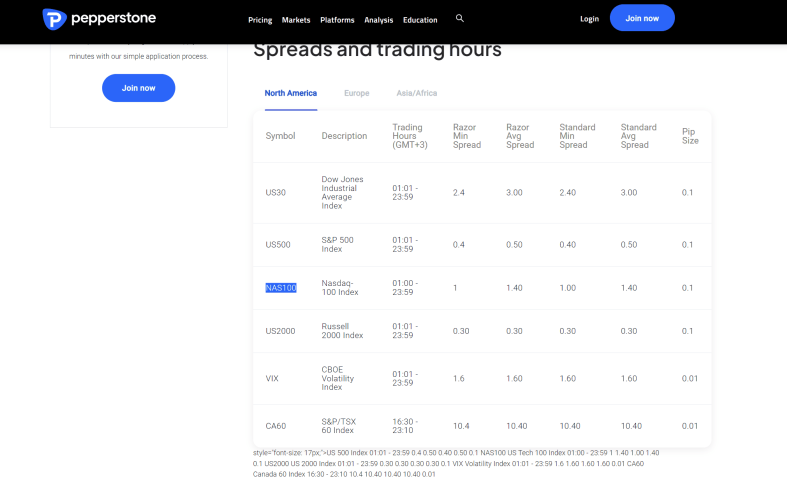Open the Education menu
The width and height of the screenshot is (787, 498).
pos(420,20)
